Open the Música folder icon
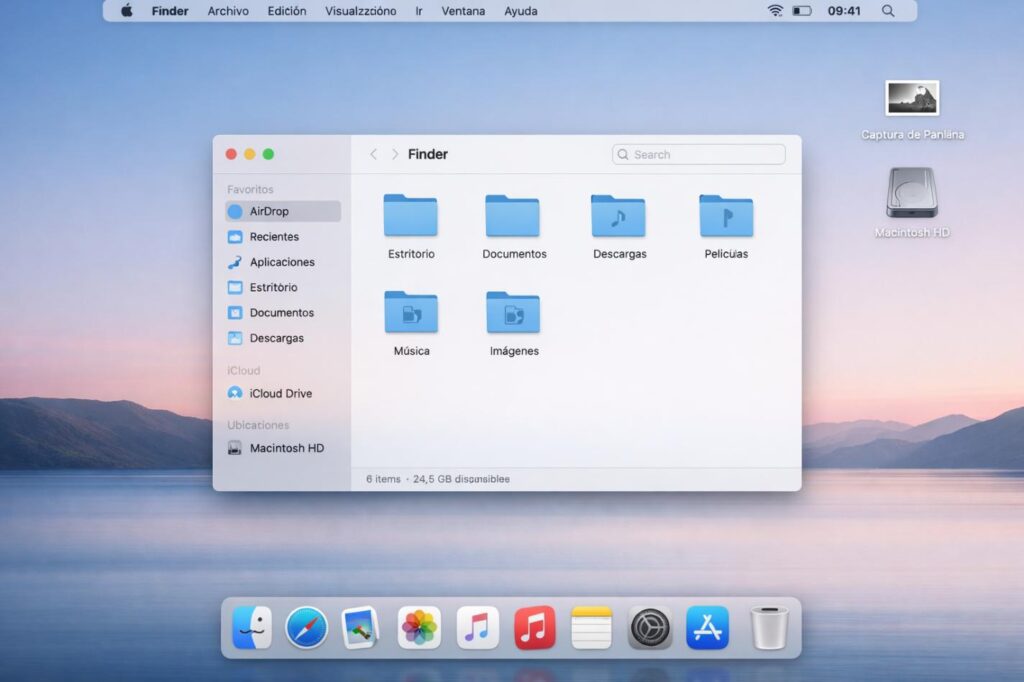1024x682 pixels. click(x=411, y=312)
